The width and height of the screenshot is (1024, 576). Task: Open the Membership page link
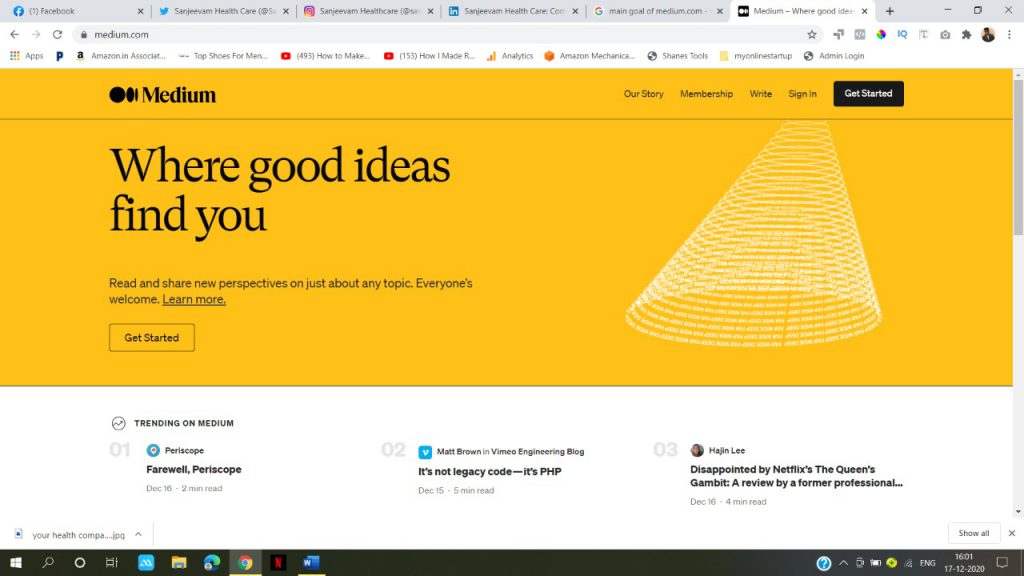706,94
